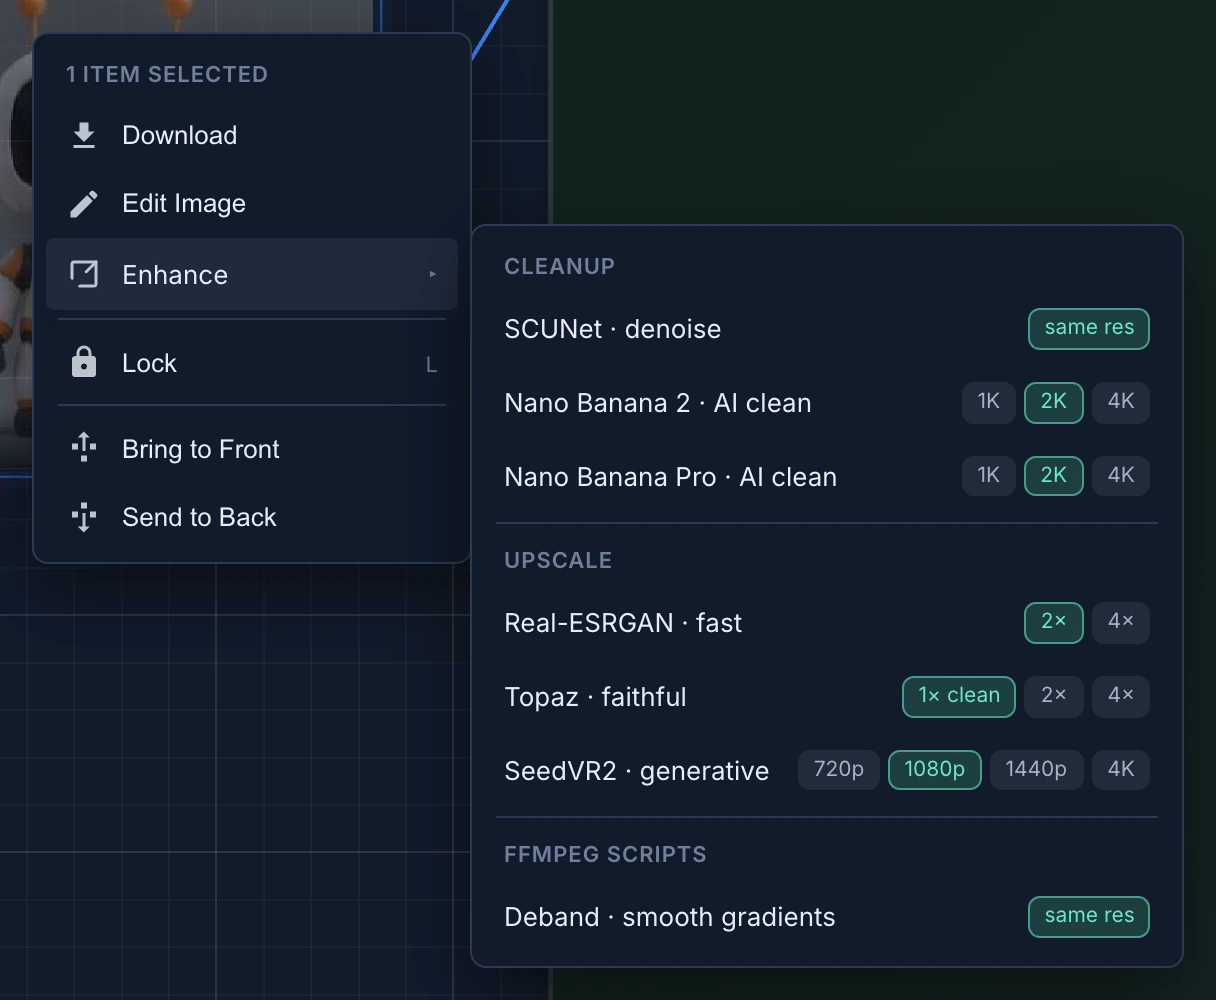Viewport: 1216px width, 1000px height.
Task: Pick 2K for Nano Banana 2
Action: tap(1054, 402)
